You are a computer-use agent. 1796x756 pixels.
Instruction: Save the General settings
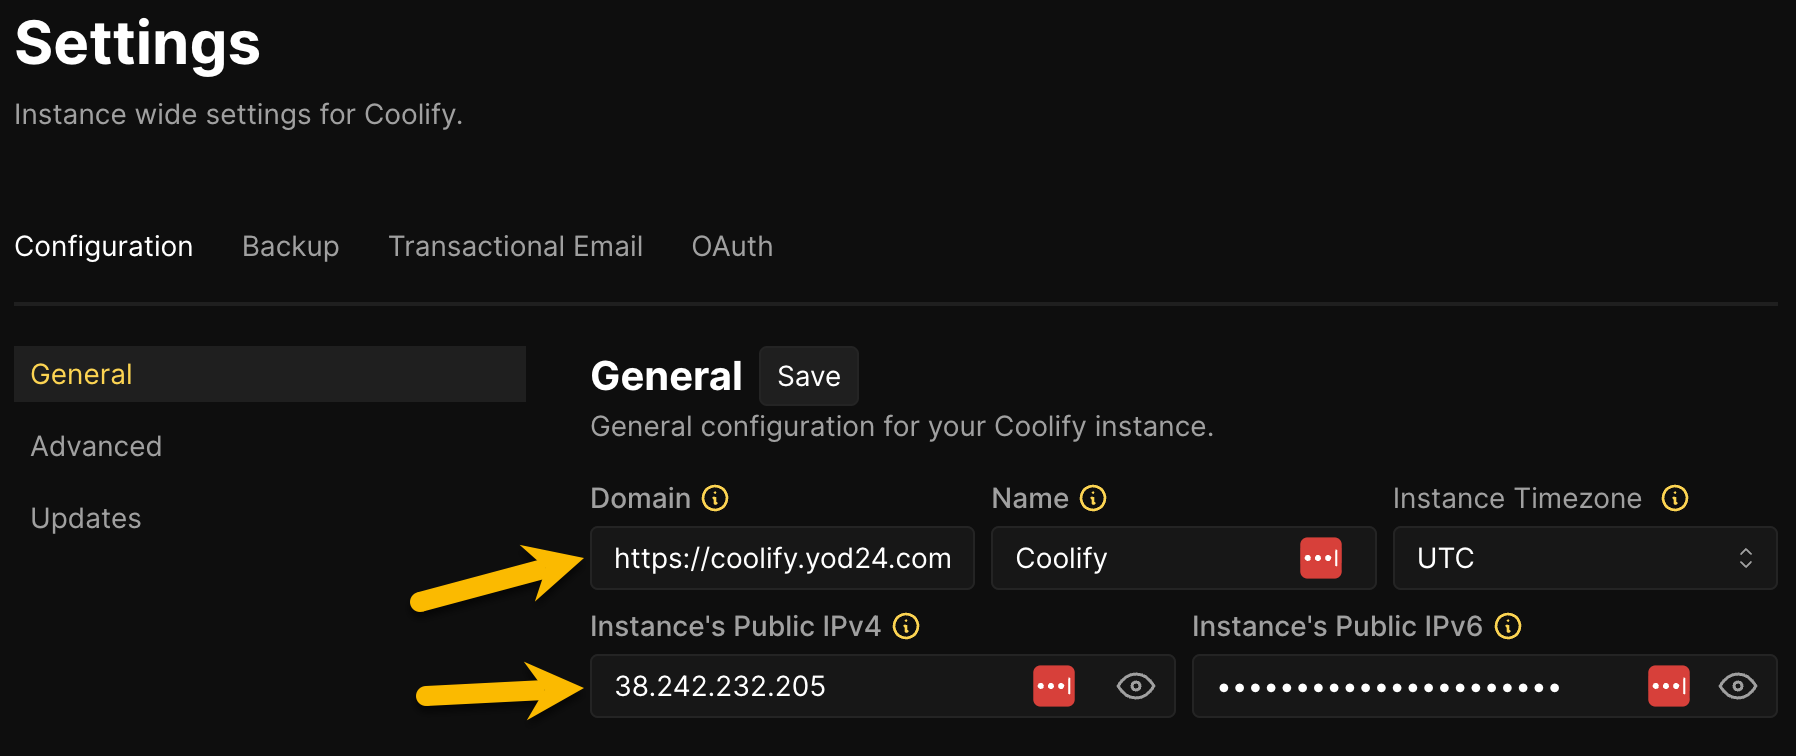(808, 376)
